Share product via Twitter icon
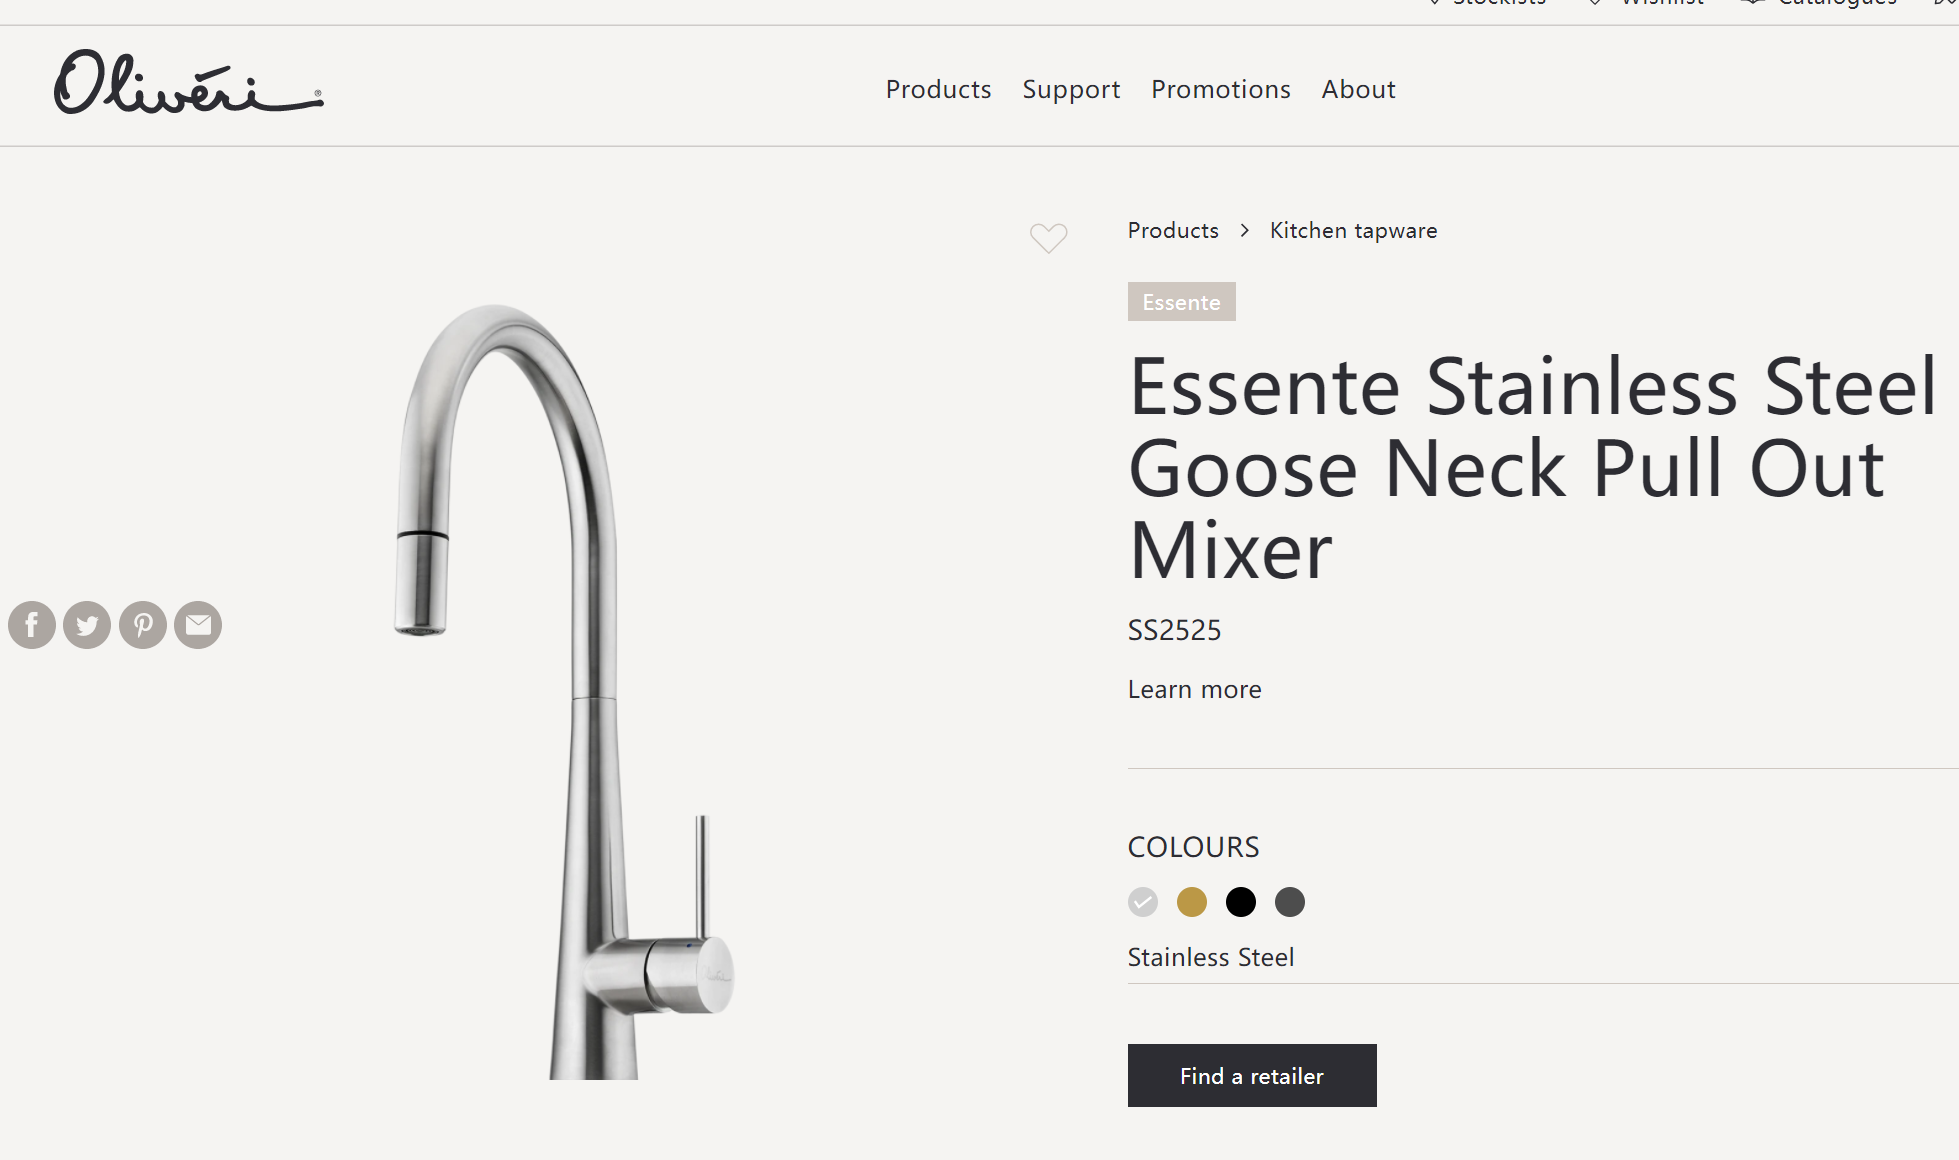Viewport: 1959px width, 1160px height. (x=87, y=625)
